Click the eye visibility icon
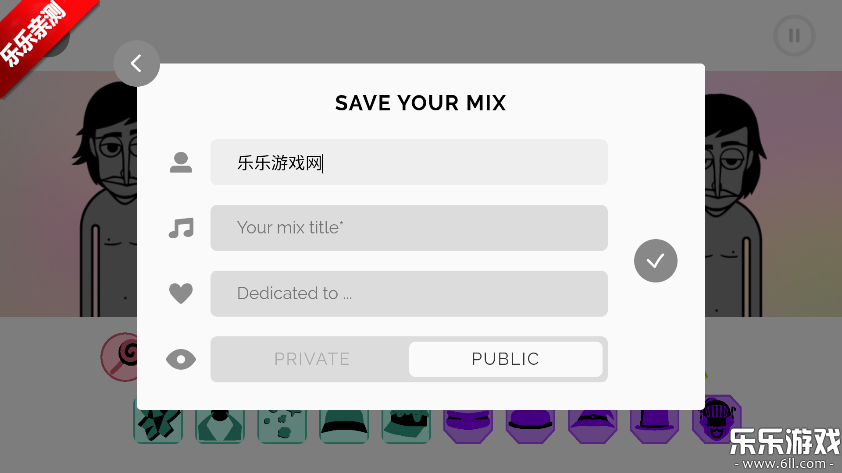This screenshot has width=842, height=473. [x=181, y=360]
